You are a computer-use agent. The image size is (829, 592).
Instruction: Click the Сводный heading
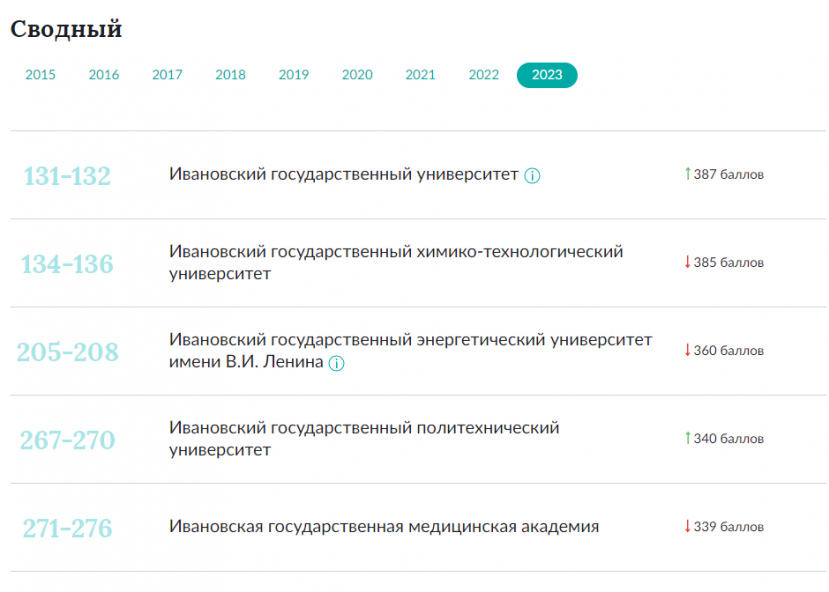(x=65, y=29)
